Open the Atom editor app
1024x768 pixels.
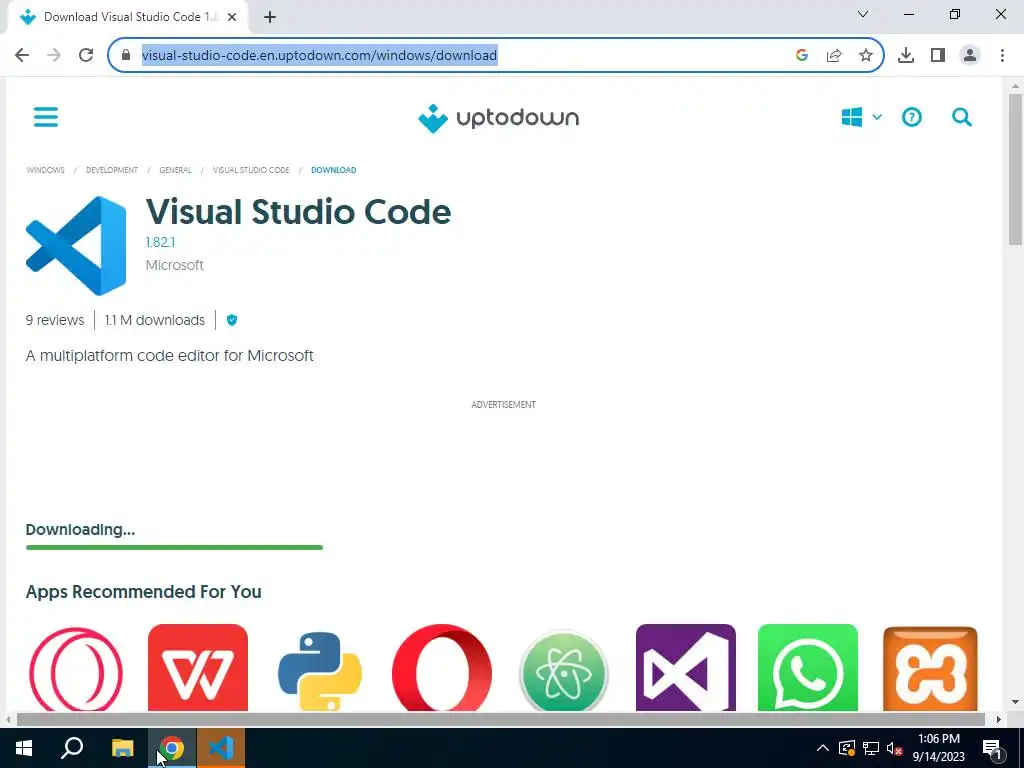564,671
